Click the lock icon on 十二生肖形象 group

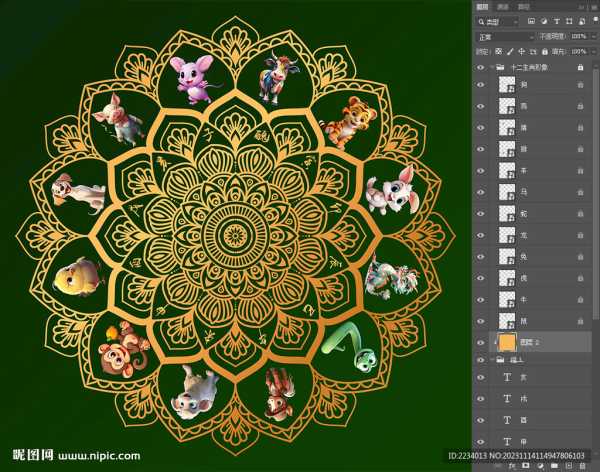coord(580,67)
